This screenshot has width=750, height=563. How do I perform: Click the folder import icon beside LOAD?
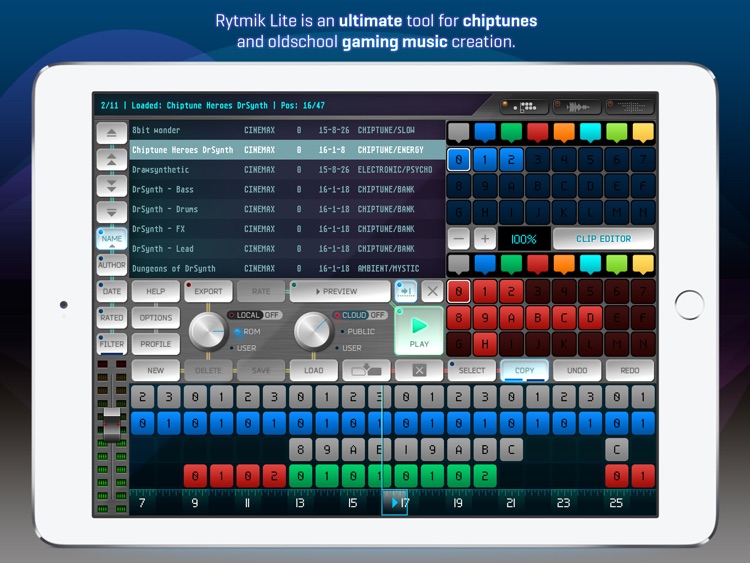[366, 370]
